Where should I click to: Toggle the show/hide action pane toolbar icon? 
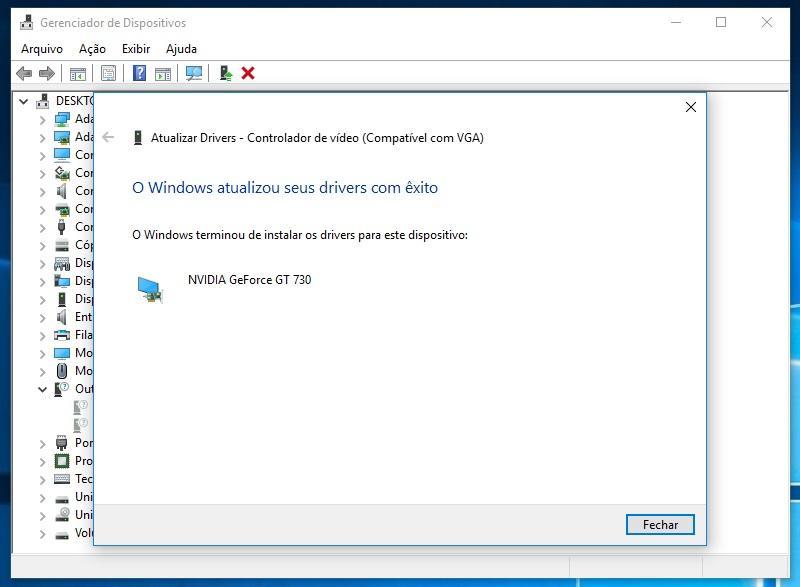point(163,74)
